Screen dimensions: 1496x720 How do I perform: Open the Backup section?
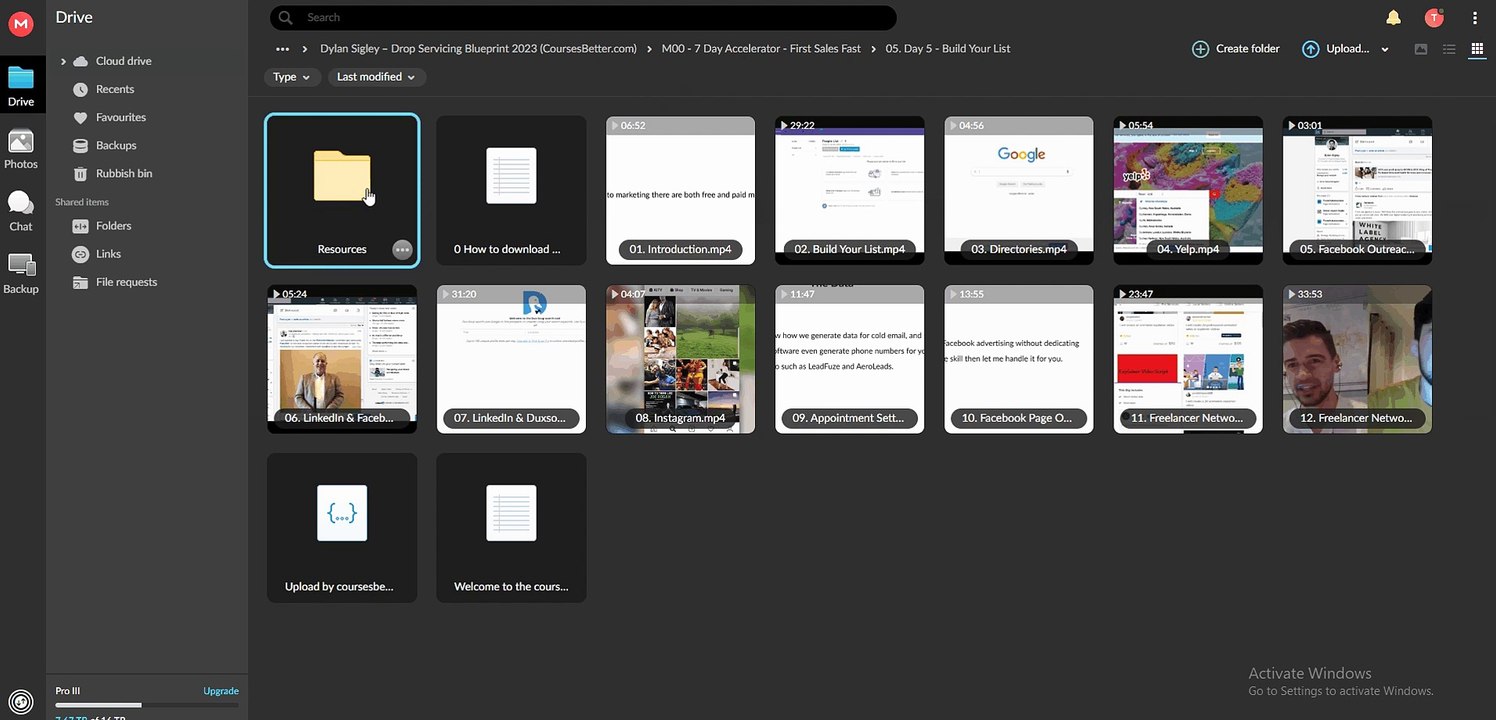pos(21,273)
